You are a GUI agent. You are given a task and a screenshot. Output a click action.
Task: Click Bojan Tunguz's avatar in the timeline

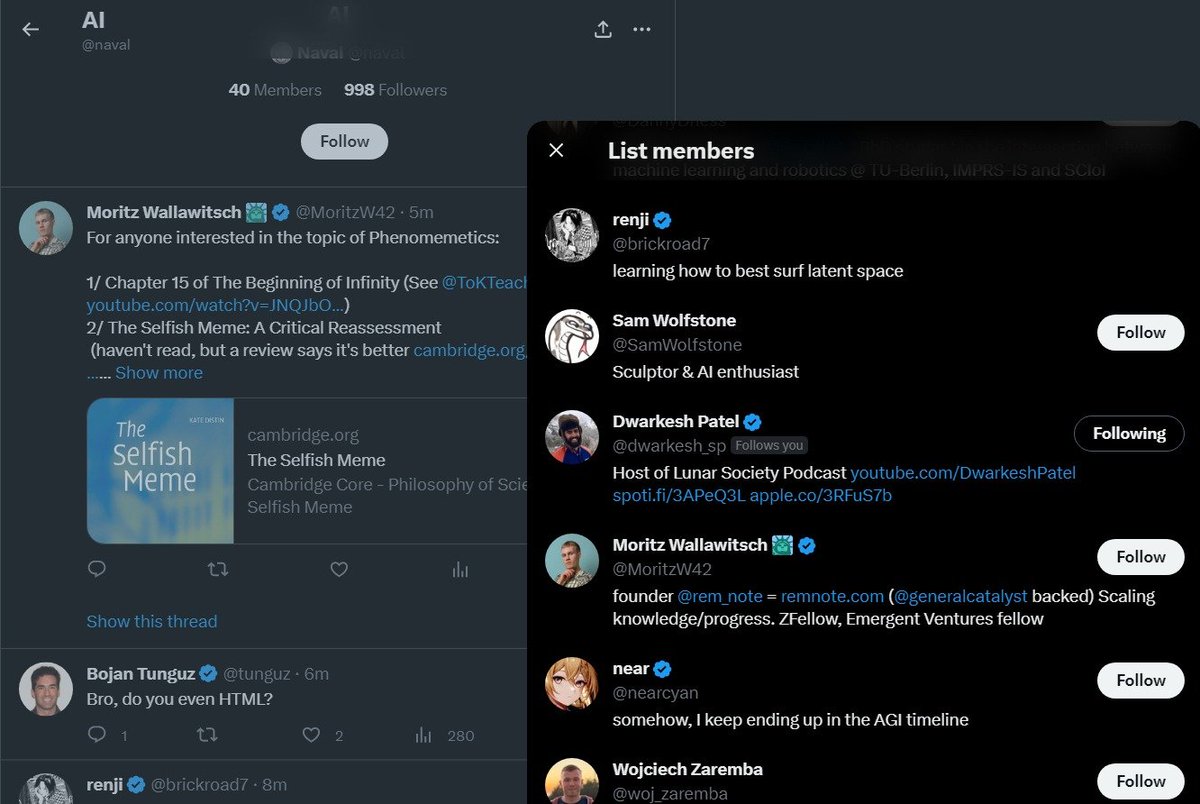tap(46, 689)
